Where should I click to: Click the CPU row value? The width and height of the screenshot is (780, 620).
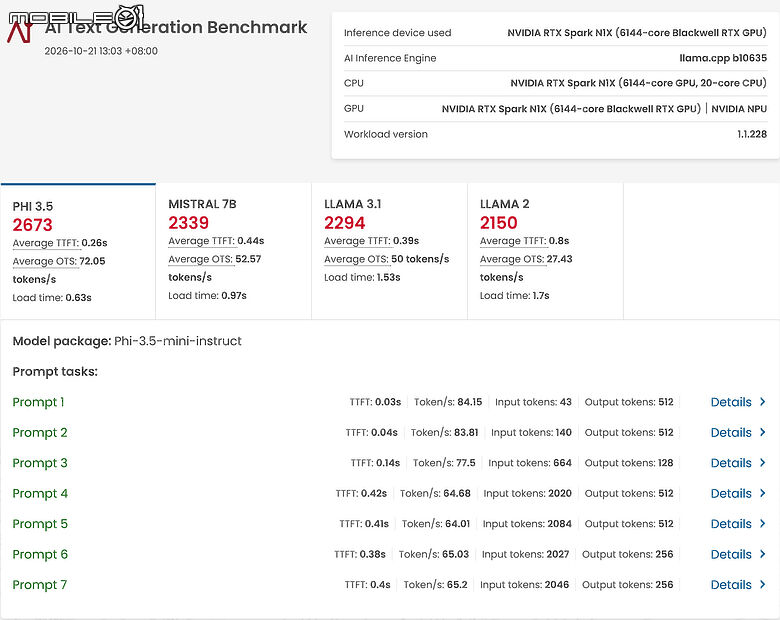[x=638, y=83]
